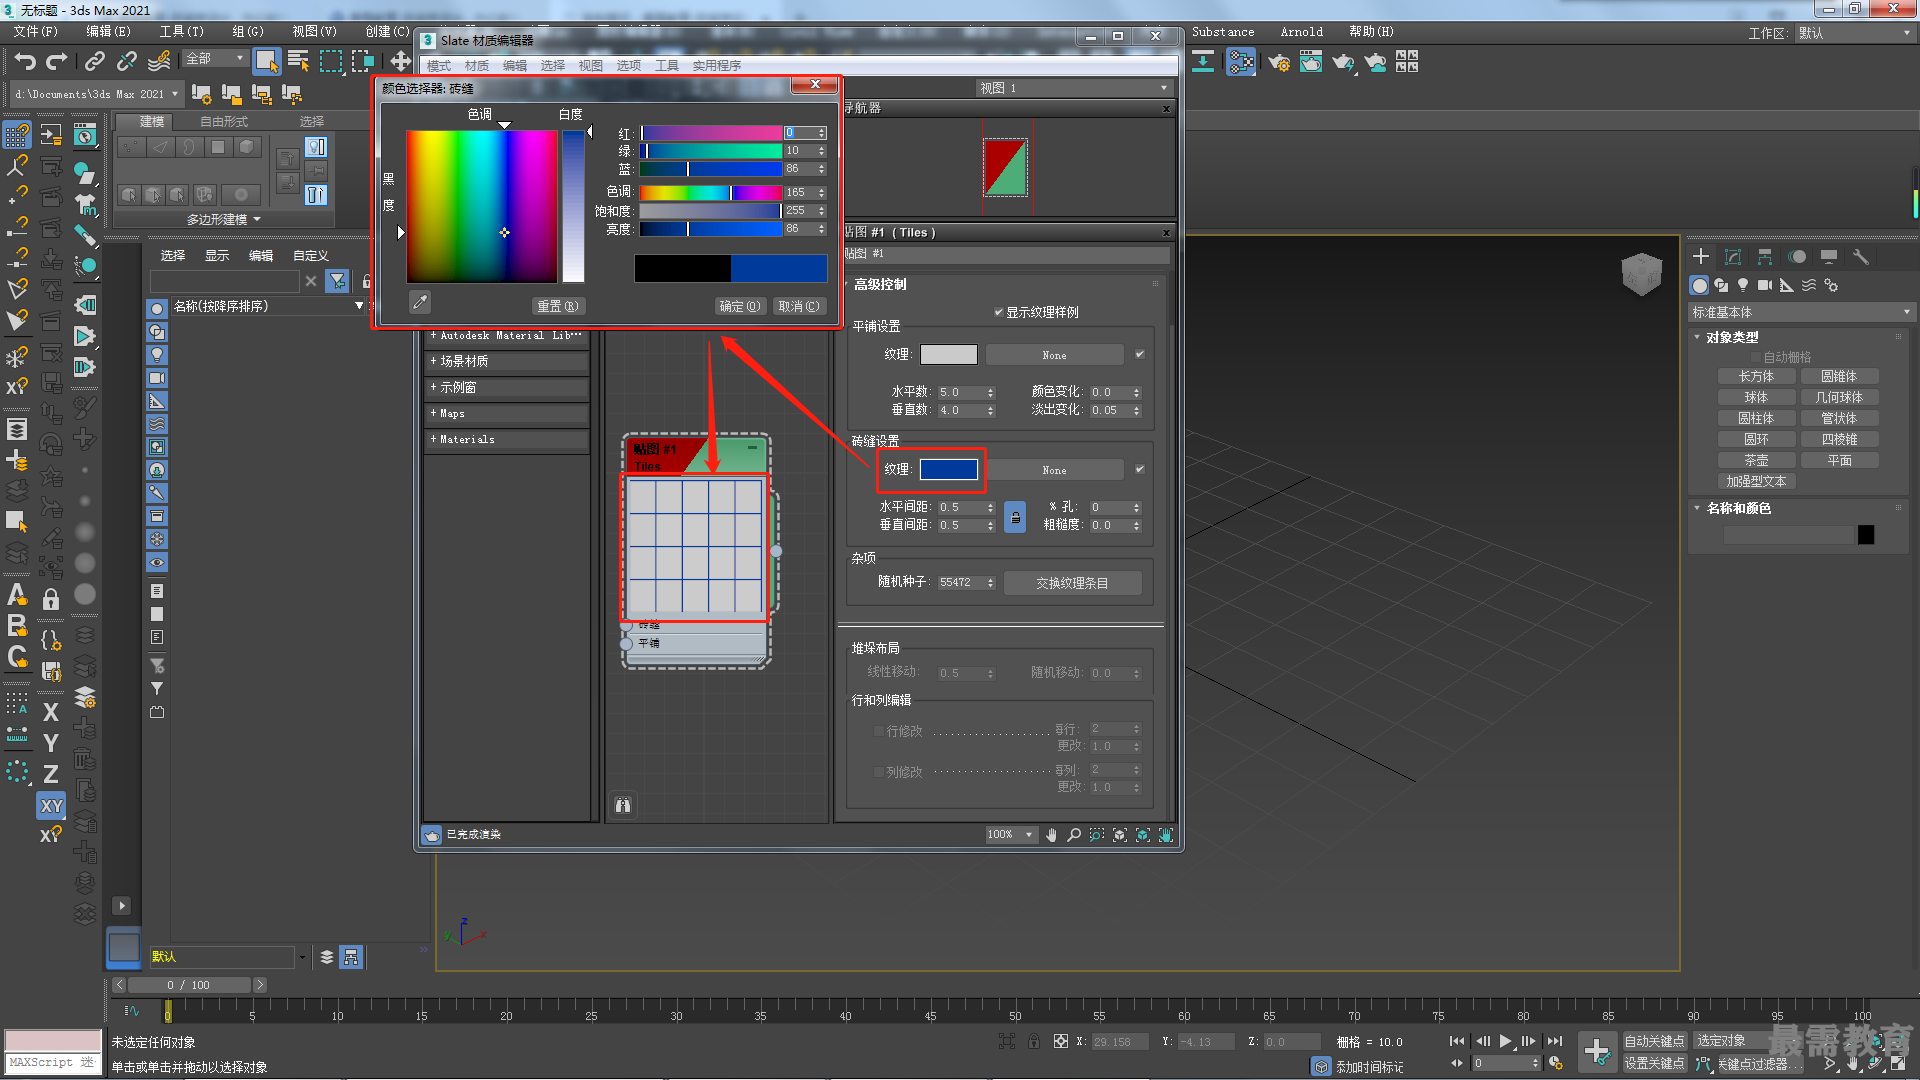Open the 视图 1 view dropdown
Screen dimensions: 1920x1080
click(1073, 89)
